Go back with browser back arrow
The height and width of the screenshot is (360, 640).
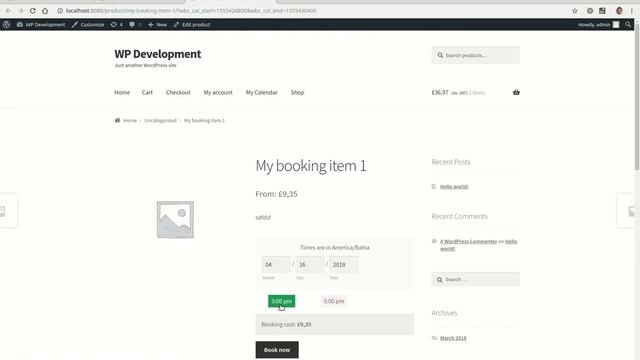point(8,11)
